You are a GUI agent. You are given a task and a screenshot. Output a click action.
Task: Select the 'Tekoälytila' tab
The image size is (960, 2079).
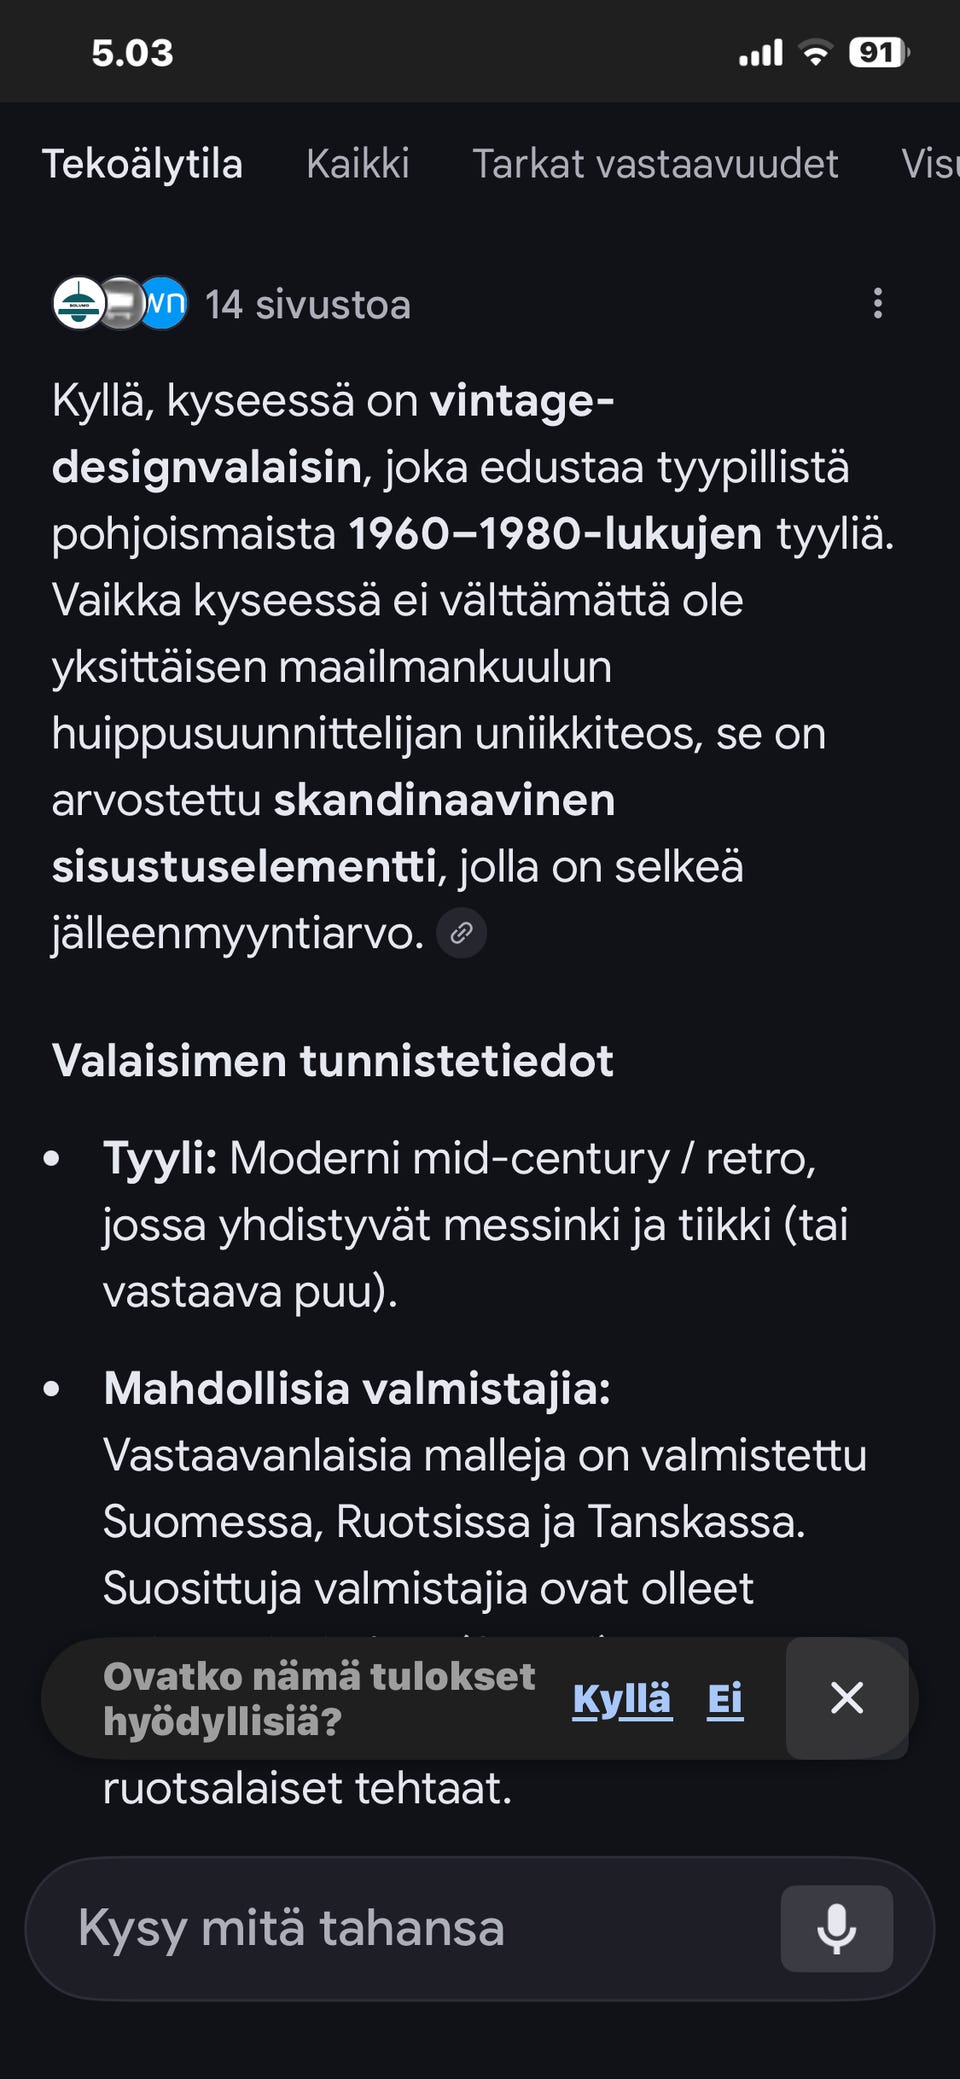coord(142,163)
